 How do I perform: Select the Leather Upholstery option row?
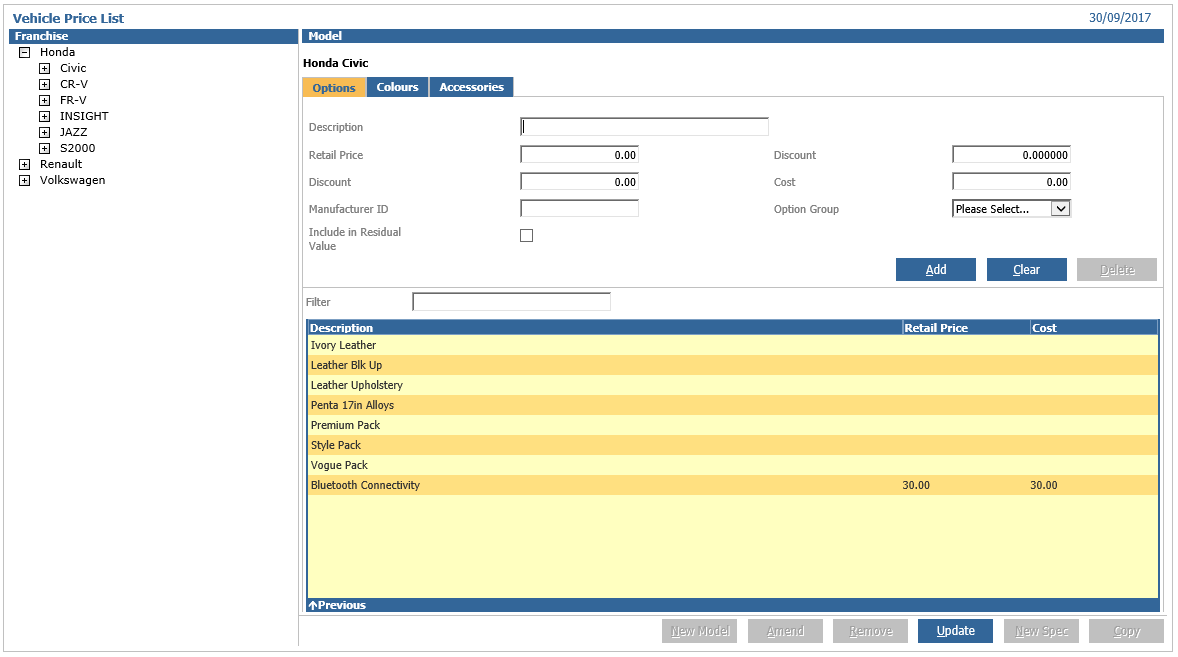(732, 385)
